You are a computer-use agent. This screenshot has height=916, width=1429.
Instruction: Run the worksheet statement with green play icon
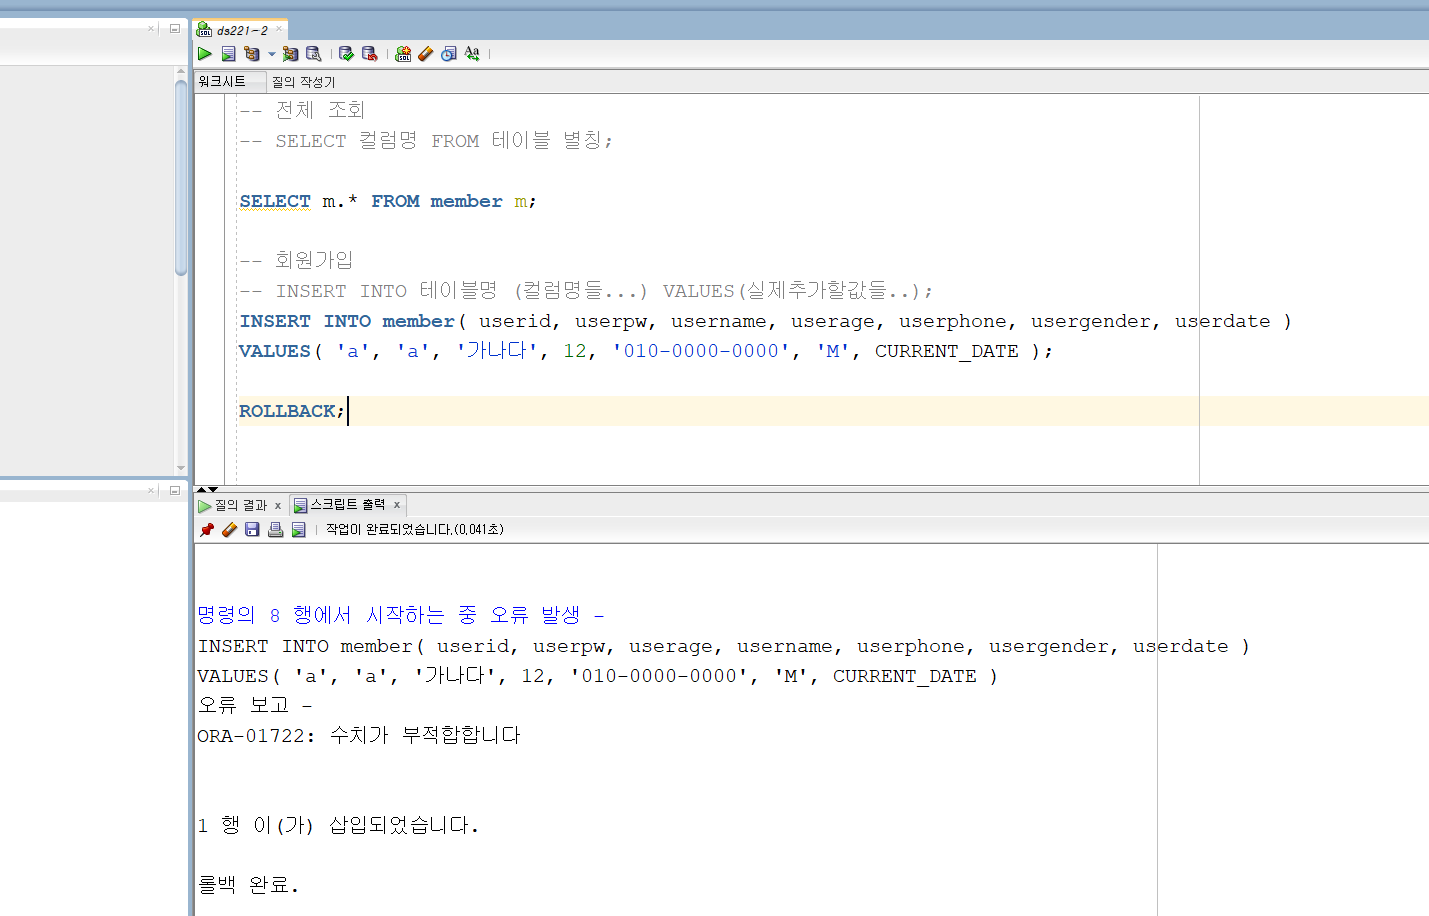click(203, 53)
